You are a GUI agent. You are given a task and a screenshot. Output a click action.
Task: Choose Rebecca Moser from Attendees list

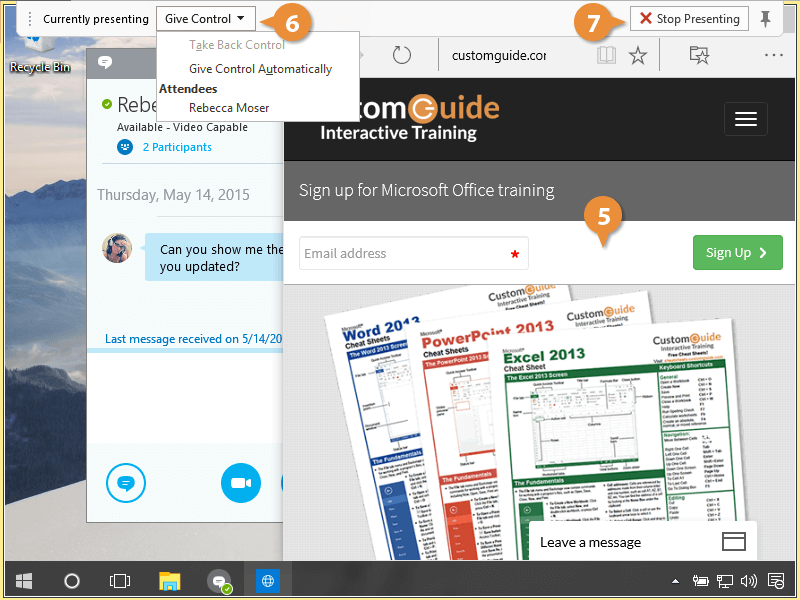pos(229,108)
